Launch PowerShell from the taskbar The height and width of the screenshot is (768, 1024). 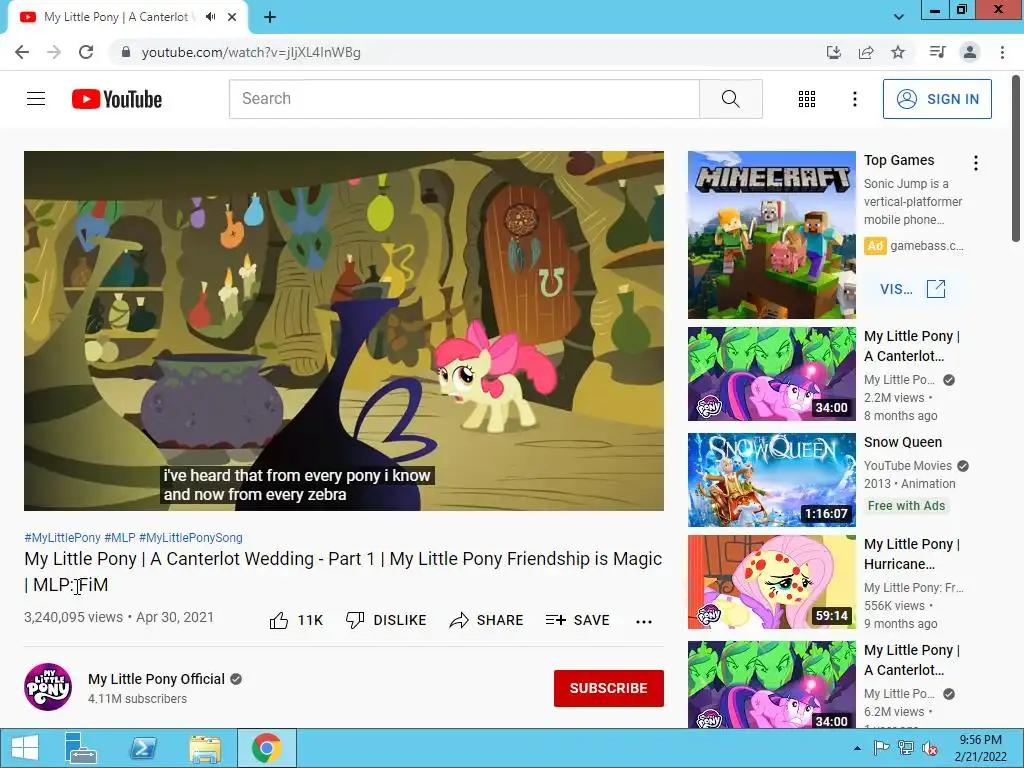pyautogui.click(x=142, y=748)
